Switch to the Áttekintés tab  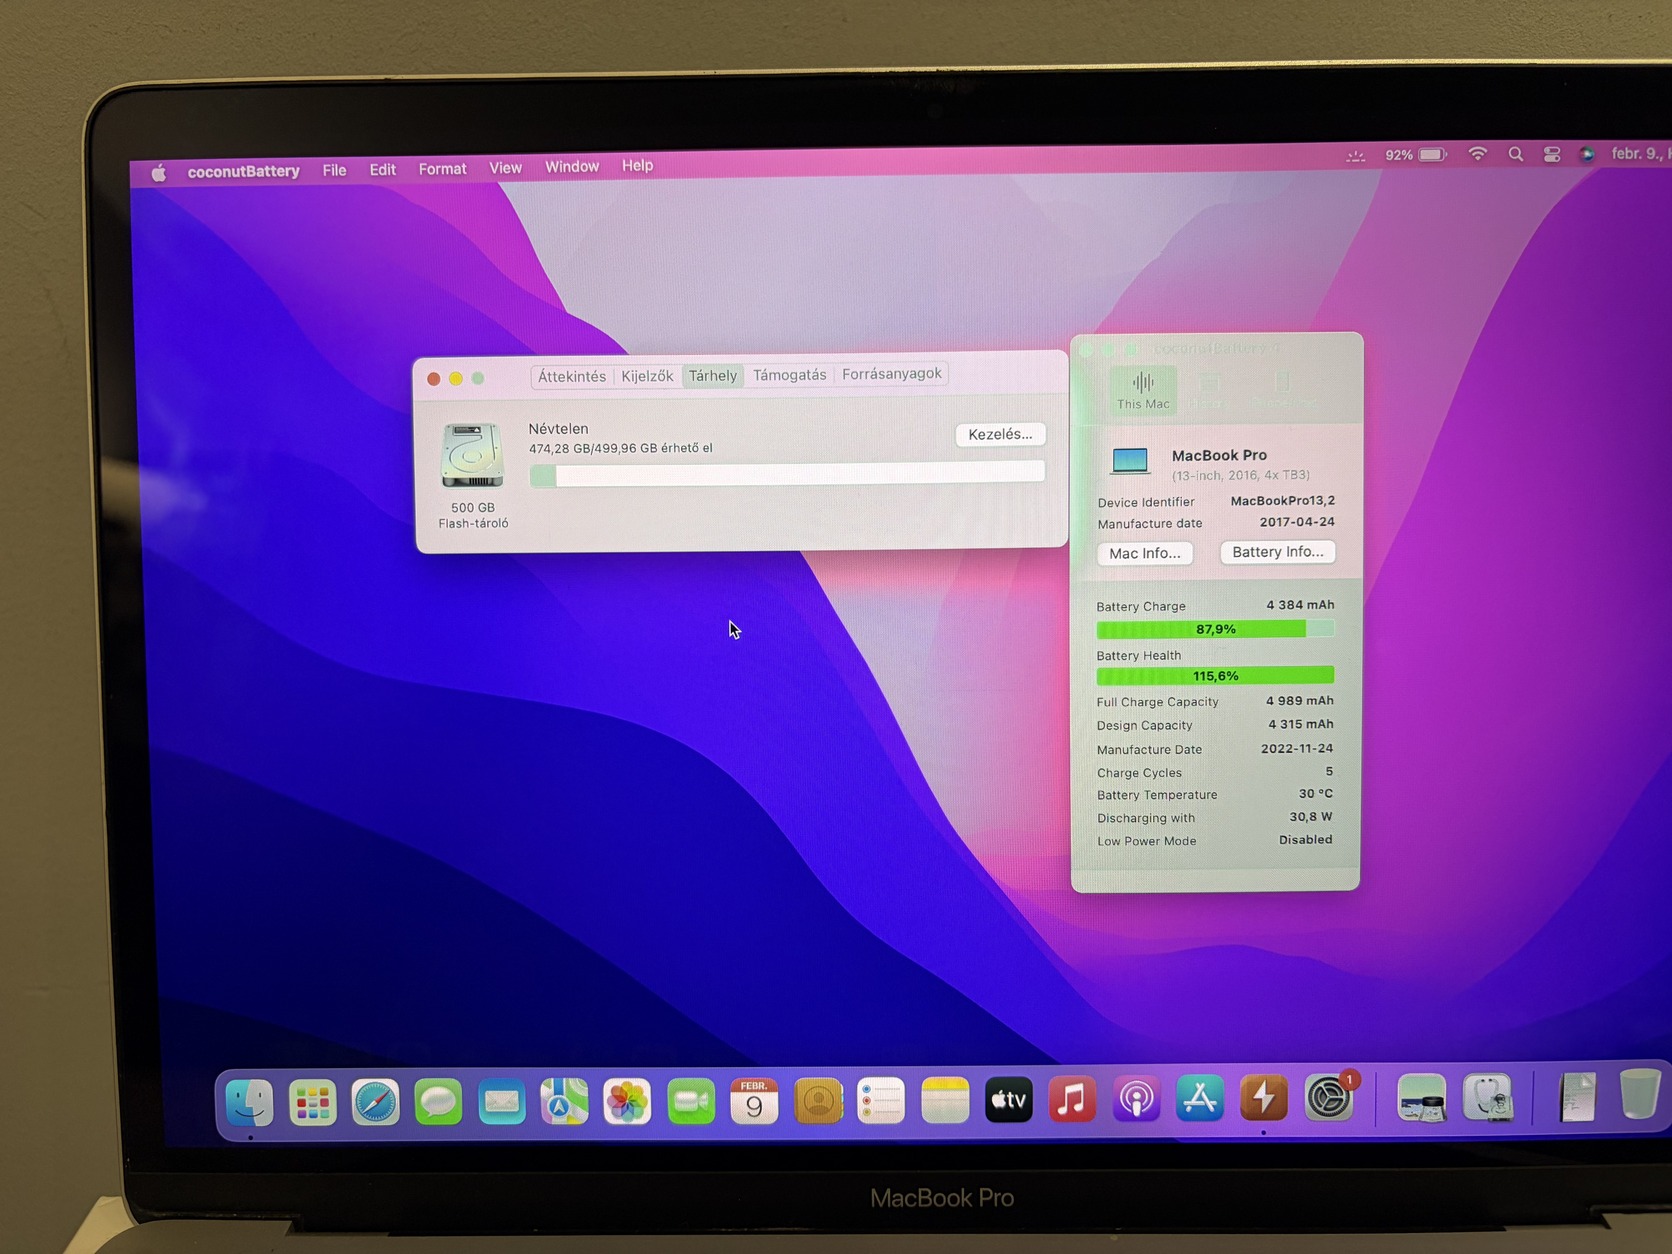[572, 377]
